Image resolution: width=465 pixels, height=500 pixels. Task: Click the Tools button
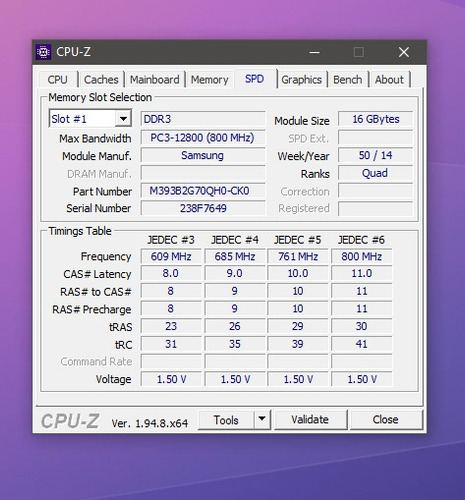click(226, 420)
